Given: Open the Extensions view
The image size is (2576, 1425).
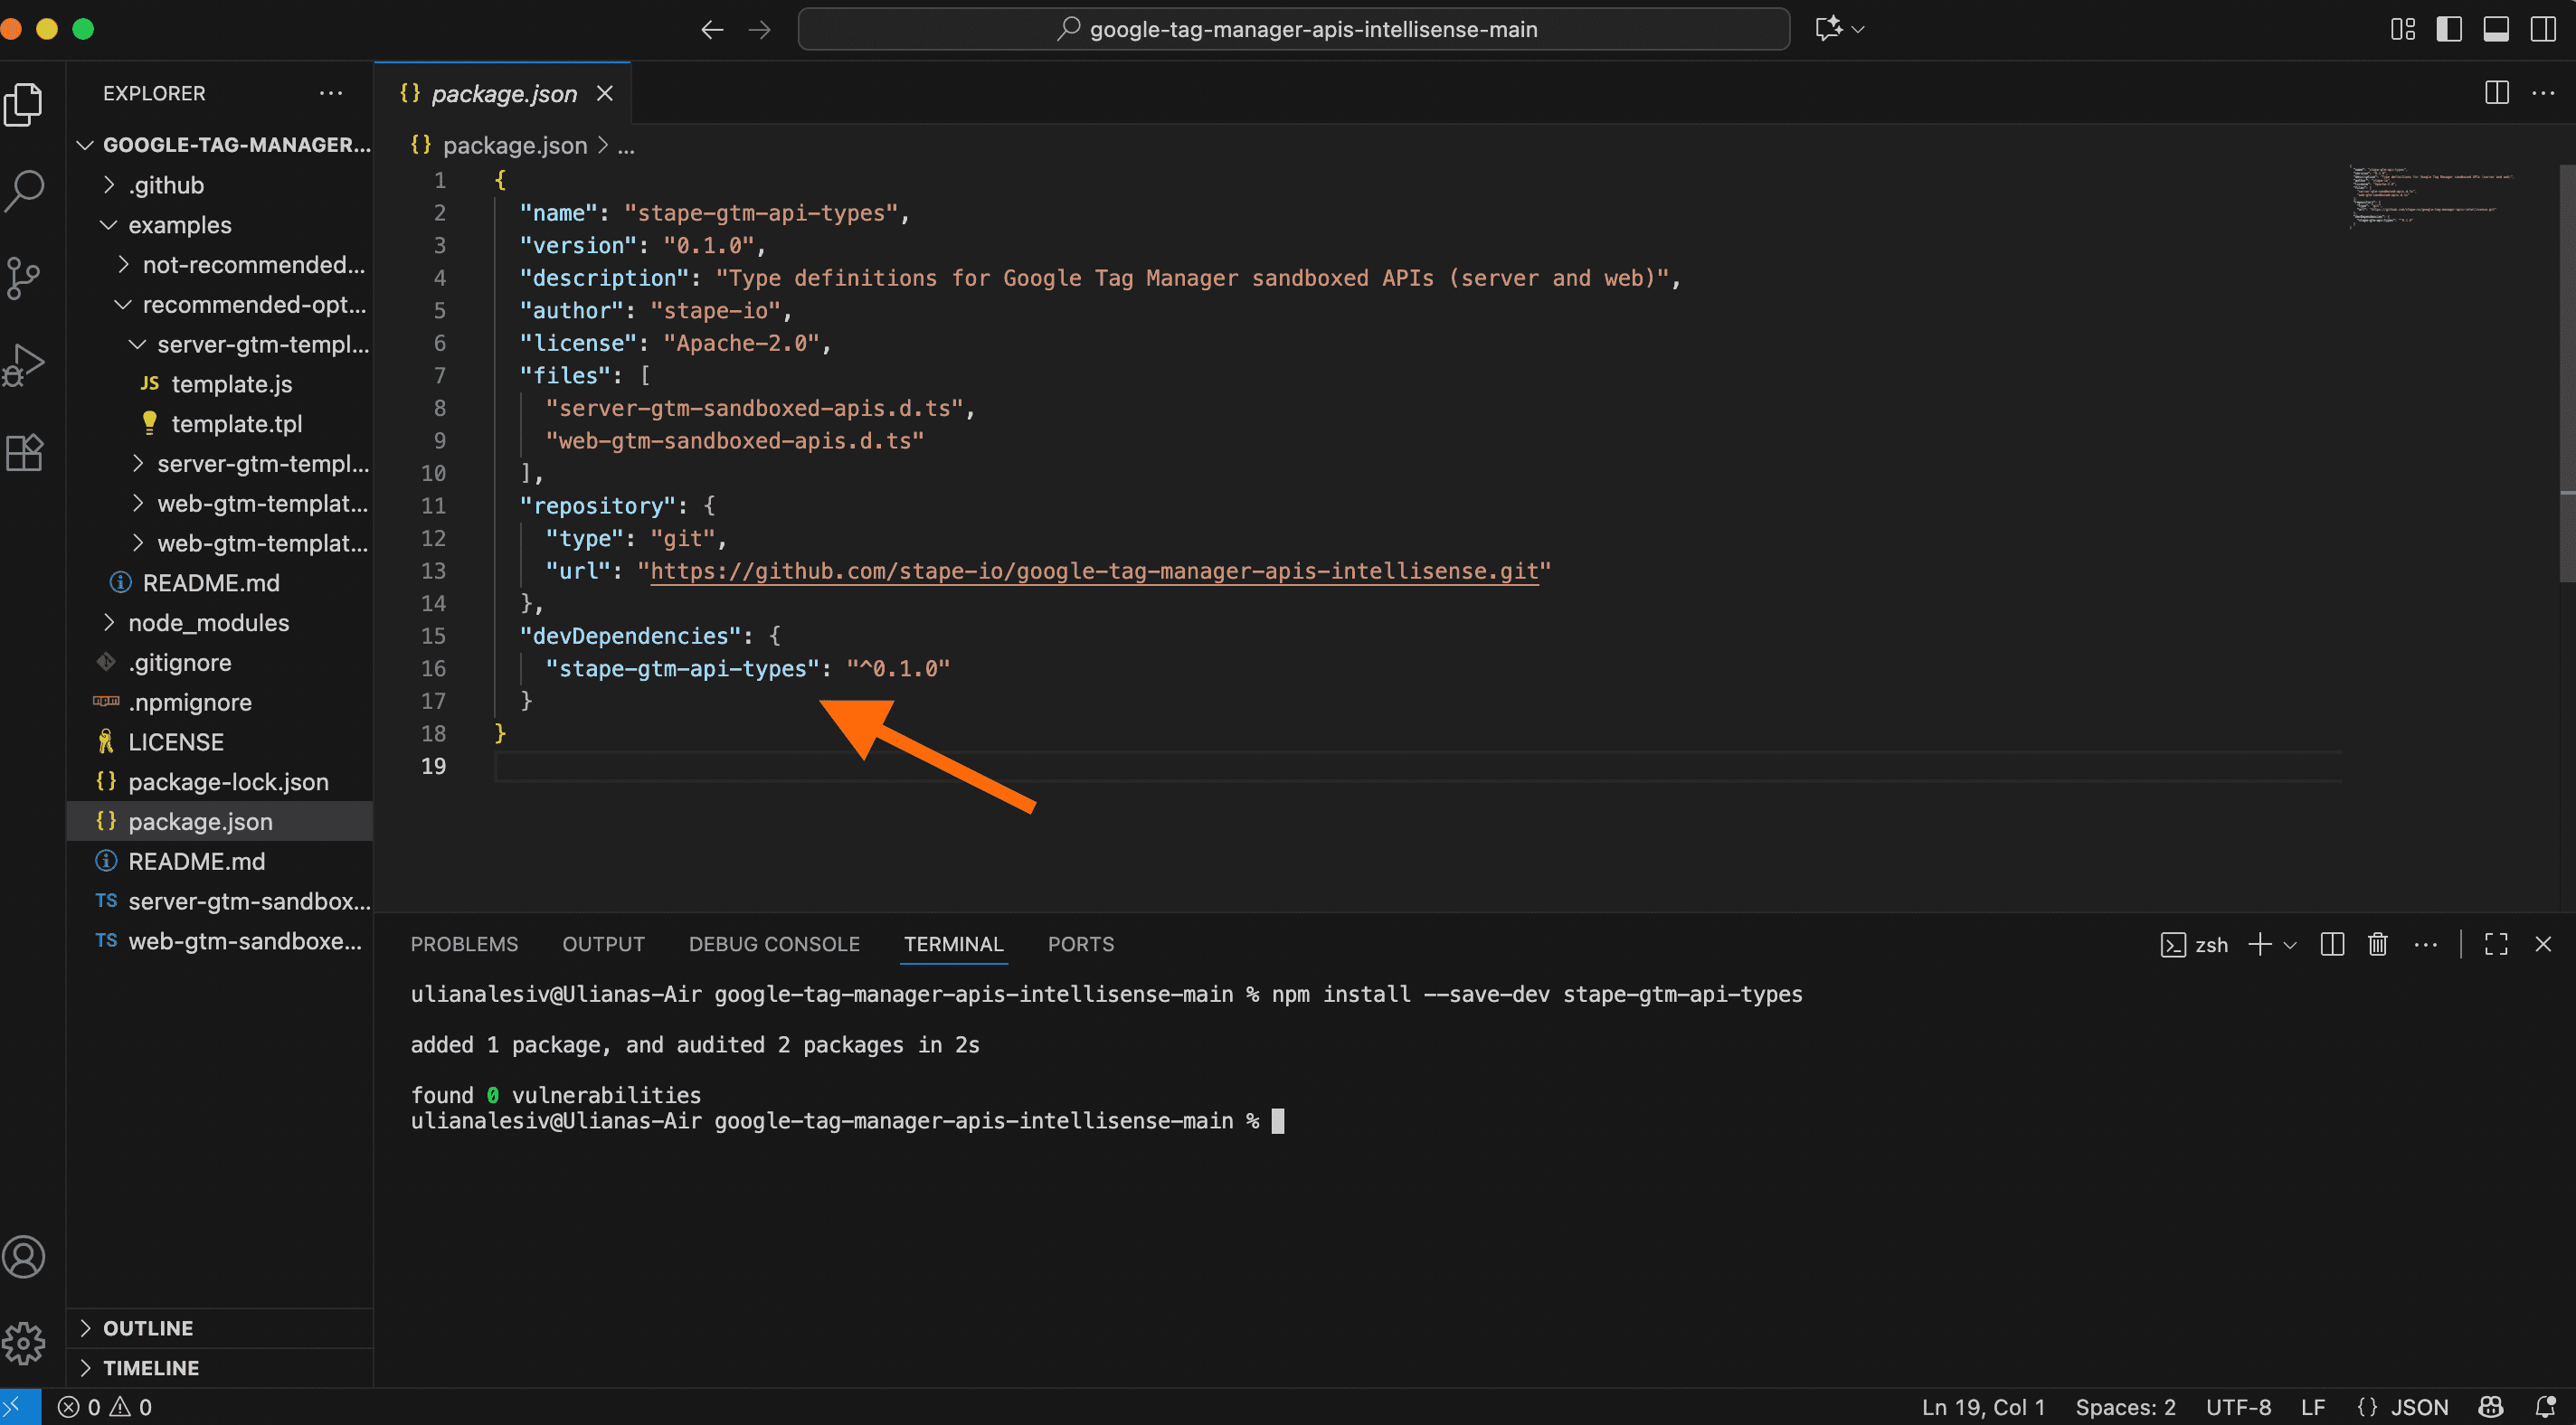Looking at the screenshot, I should click(24, 453).
